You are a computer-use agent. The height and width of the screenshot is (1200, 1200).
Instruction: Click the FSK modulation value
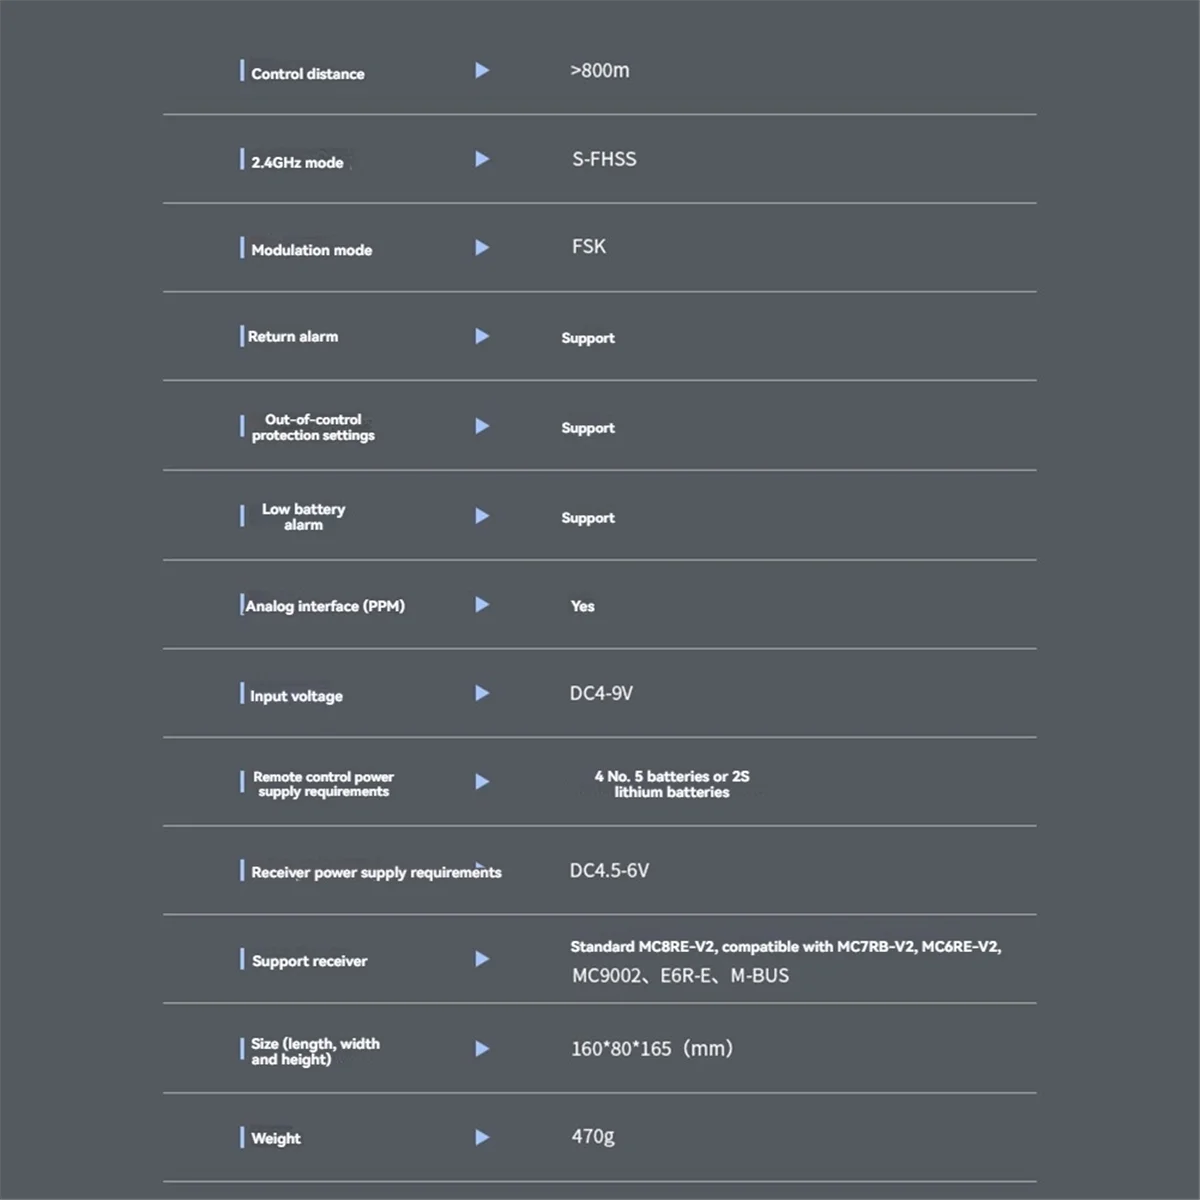click(x=589, y=247)
